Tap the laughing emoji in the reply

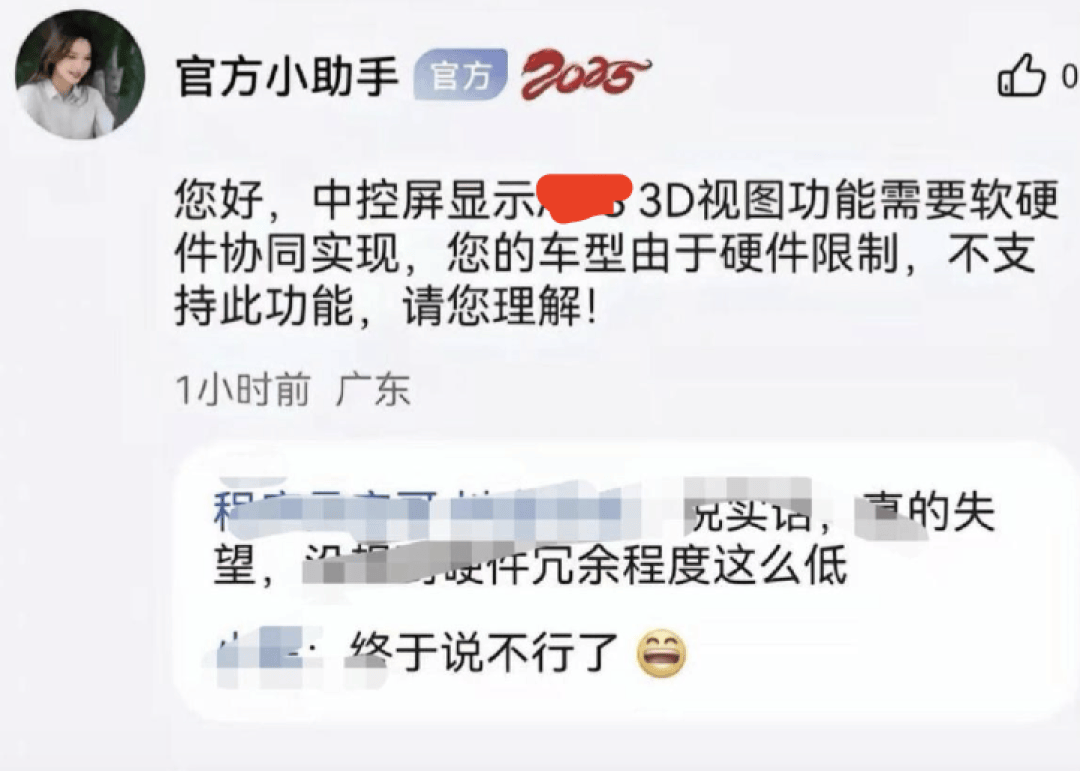661,652
